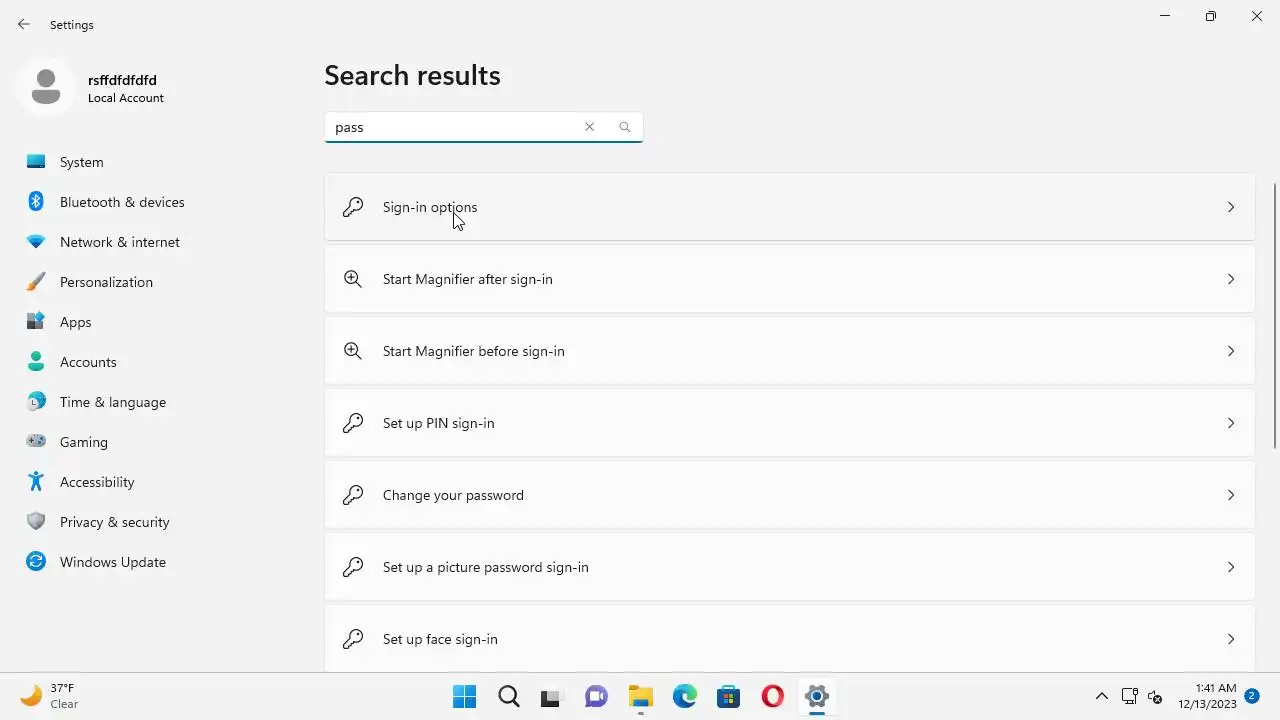
Task: Click the magnifying glass search icon
Action: pos(625,127)
